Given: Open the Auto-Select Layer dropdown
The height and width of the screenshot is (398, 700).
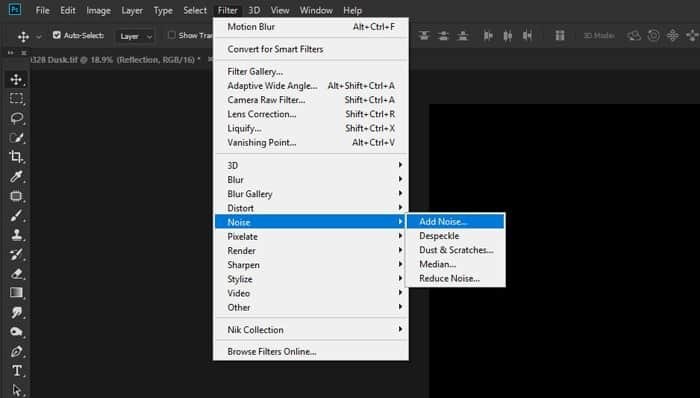Looking at the screenshot, I should point(135,36).
